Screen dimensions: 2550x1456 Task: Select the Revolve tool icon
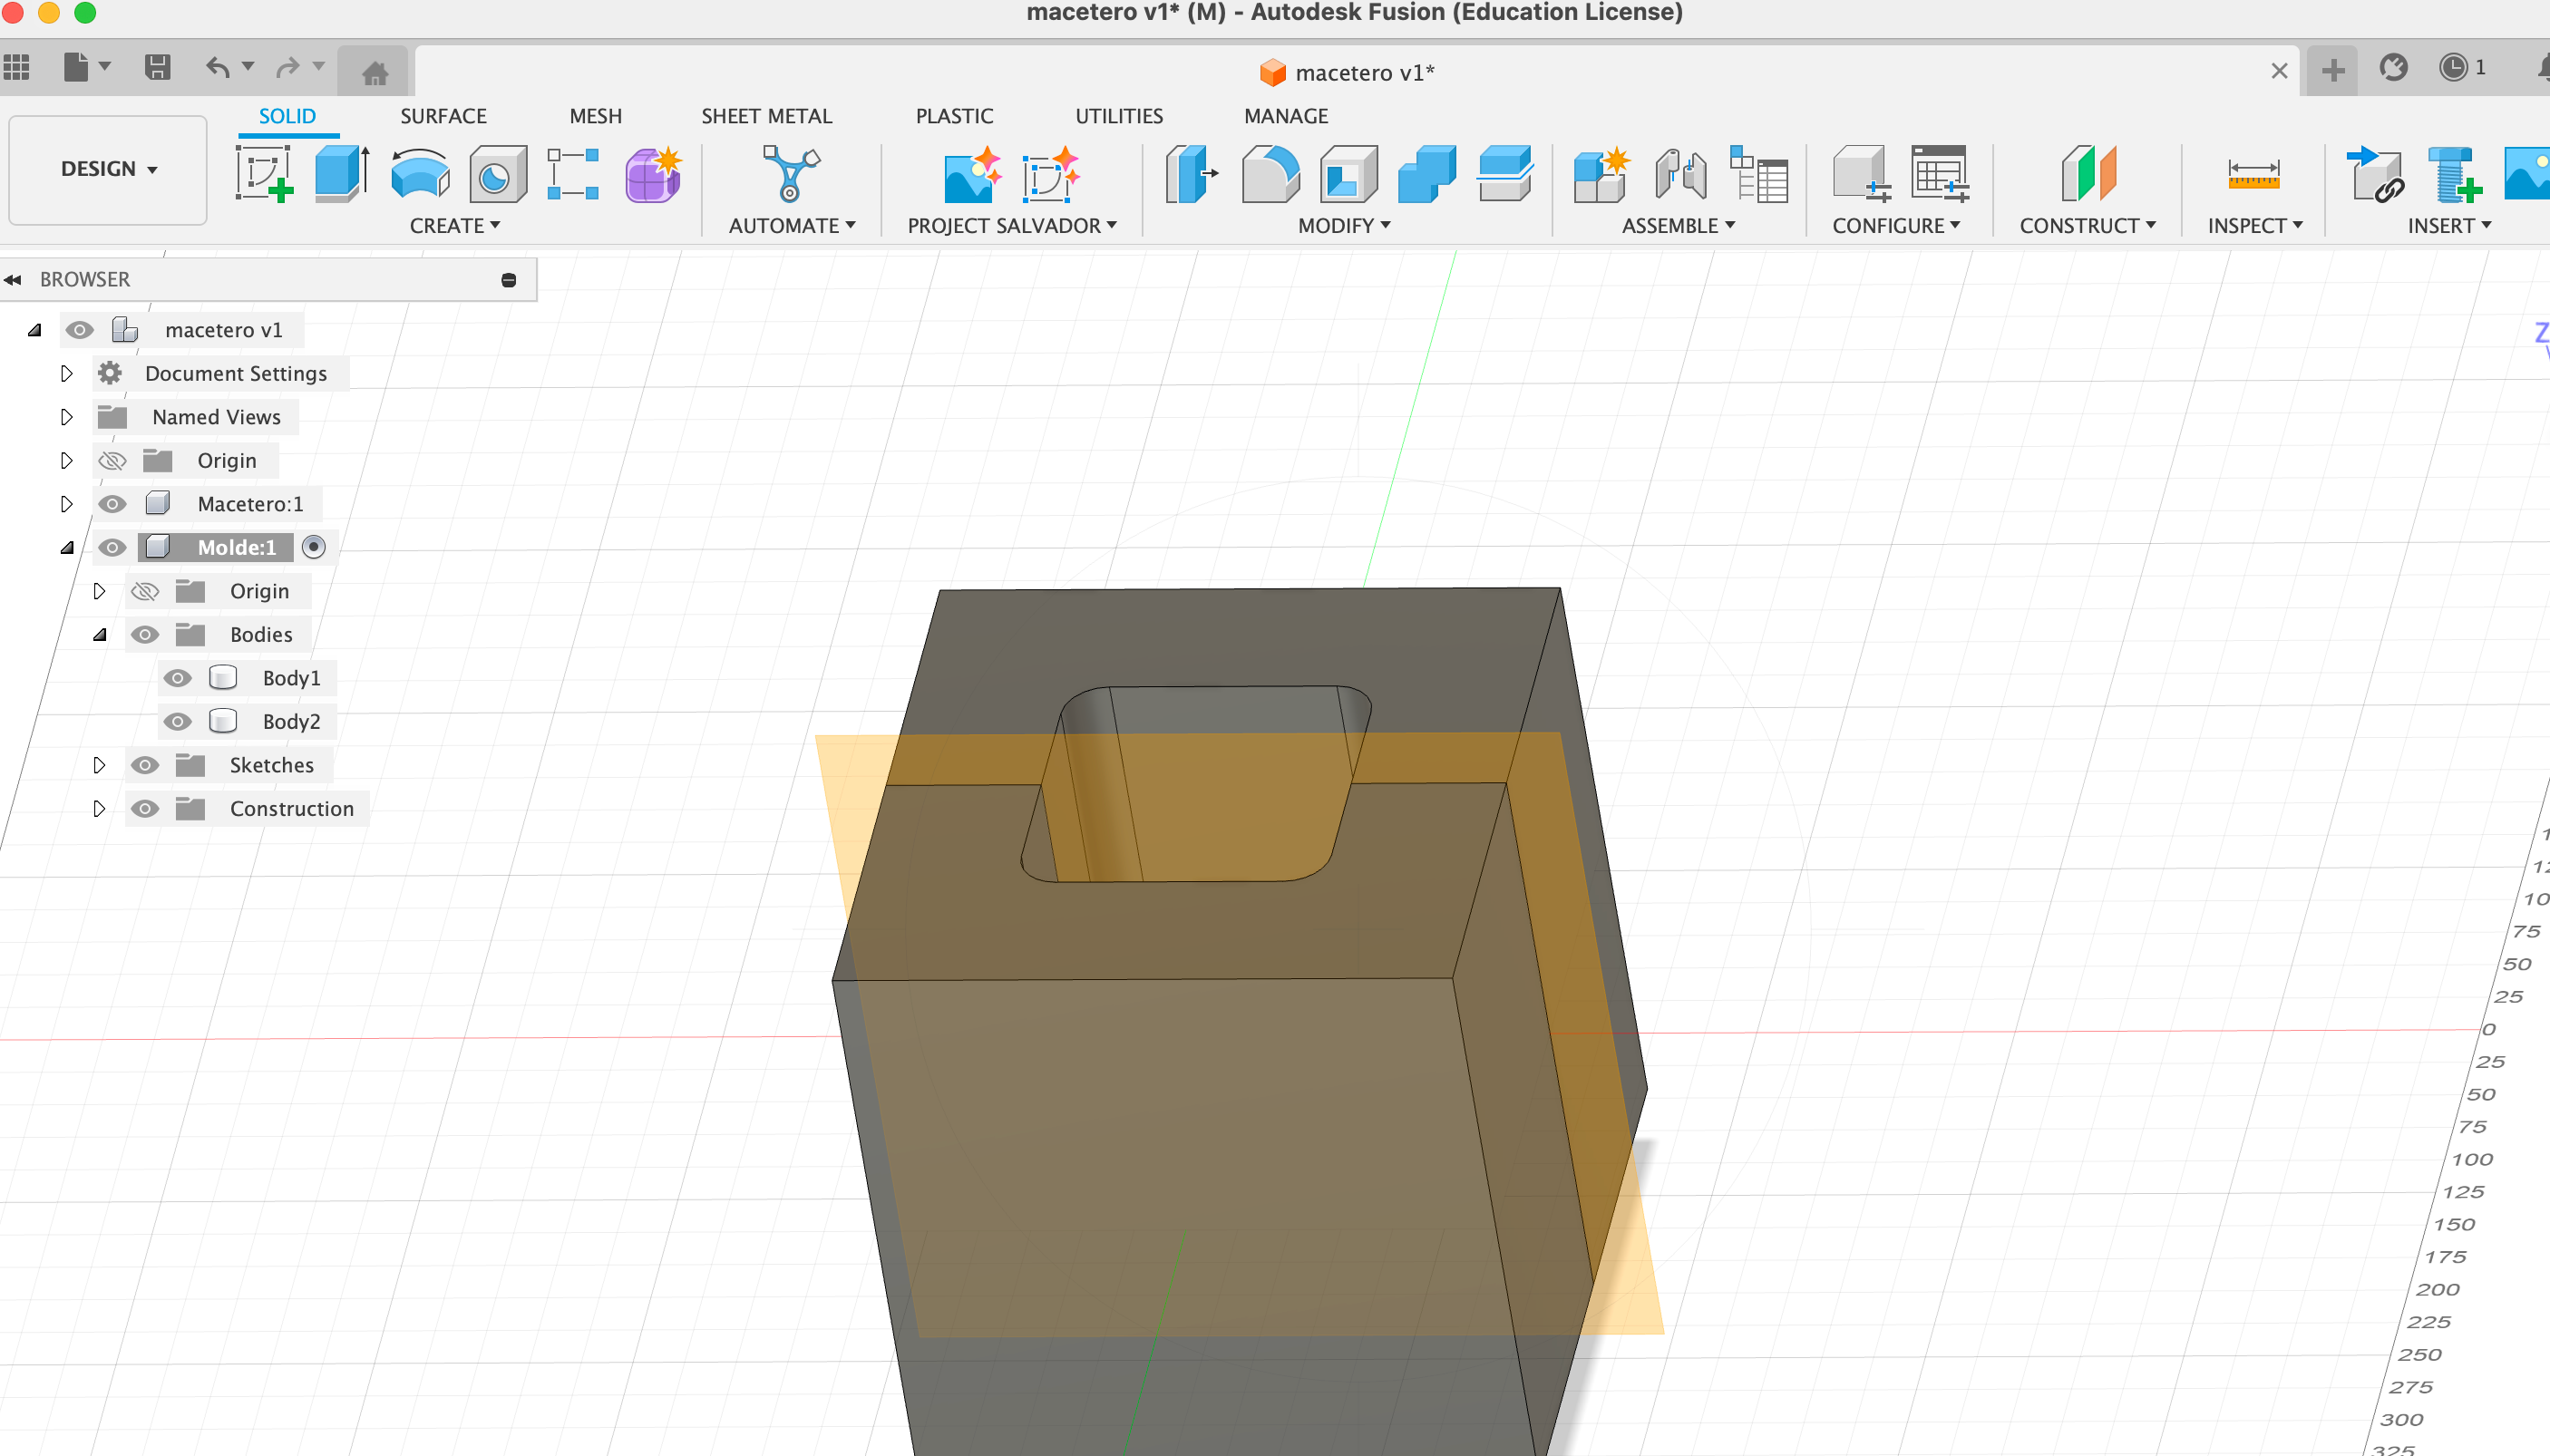[420, 174]
